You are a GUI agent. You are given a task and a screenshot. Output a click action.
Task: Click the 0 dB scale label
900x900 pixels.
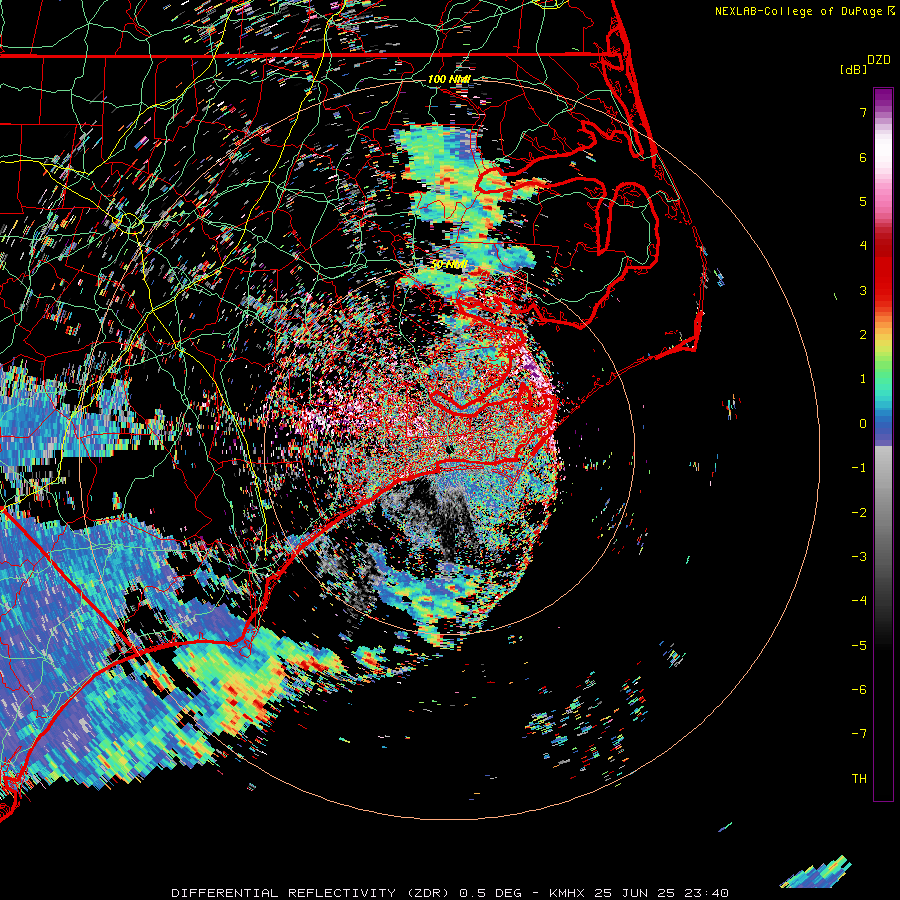[x=863, y=424]
